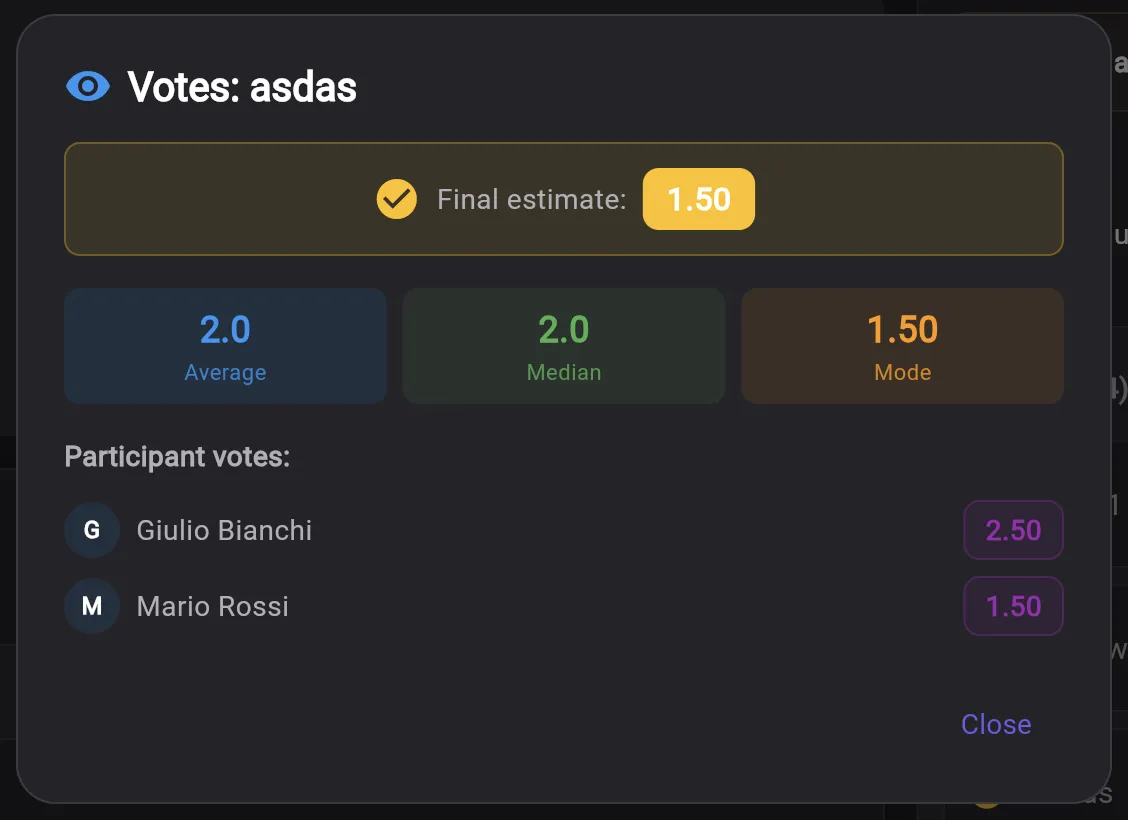Toggle vote visibility with the eye icon

[89, 86]
